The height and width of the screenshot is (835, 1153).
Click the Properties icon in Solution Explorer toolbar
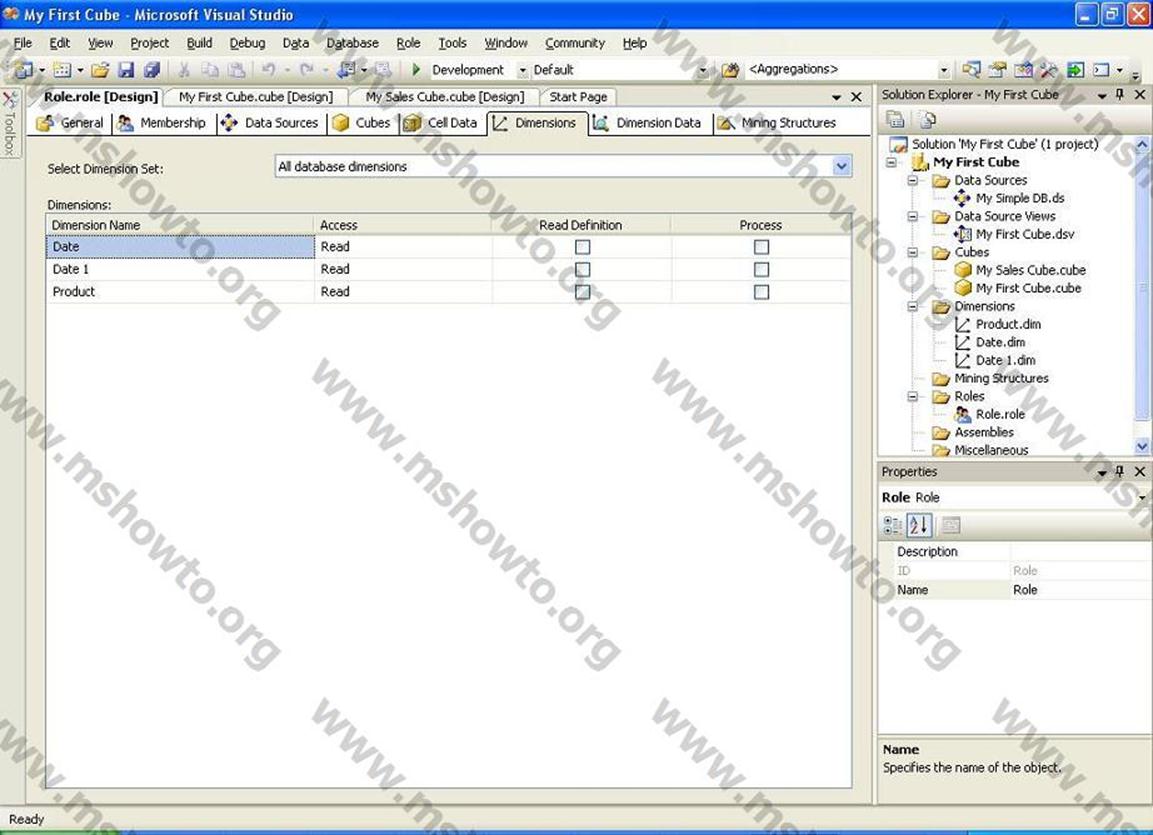pyautogui.click(x=895, y=119)
